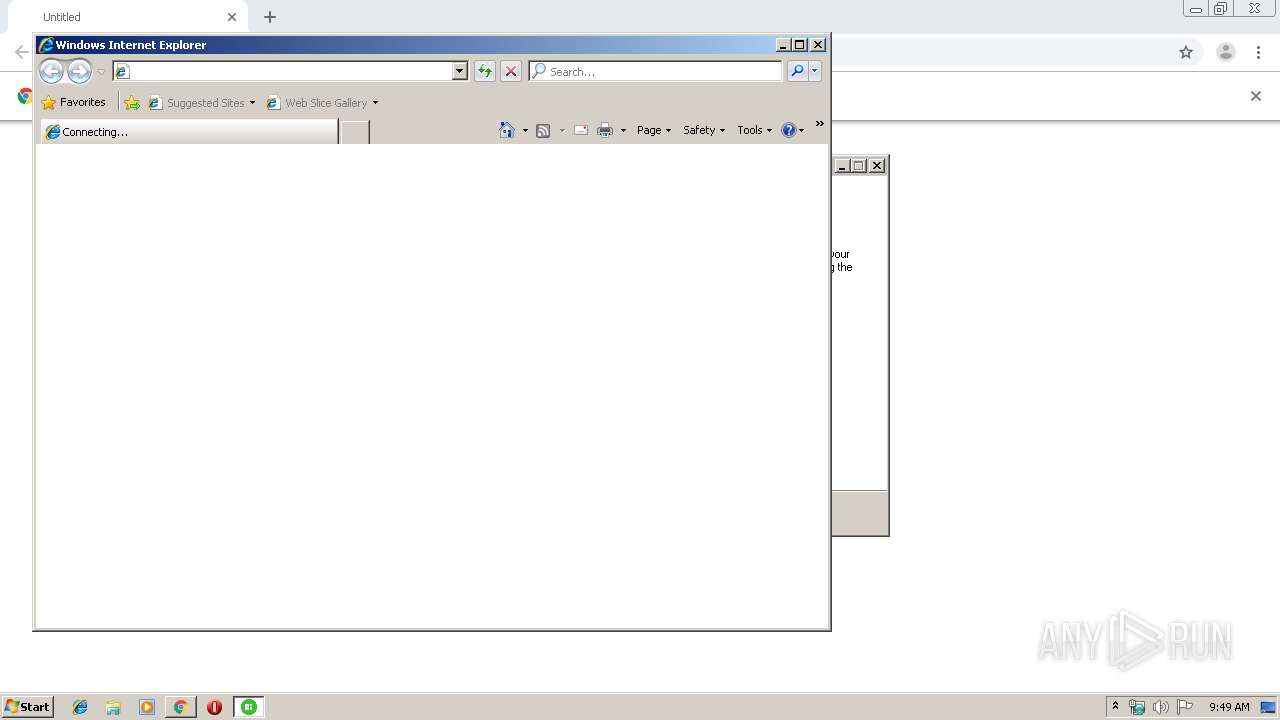
Task: Open the volume speaker tray icon
Action: (x=1160, y=707)
